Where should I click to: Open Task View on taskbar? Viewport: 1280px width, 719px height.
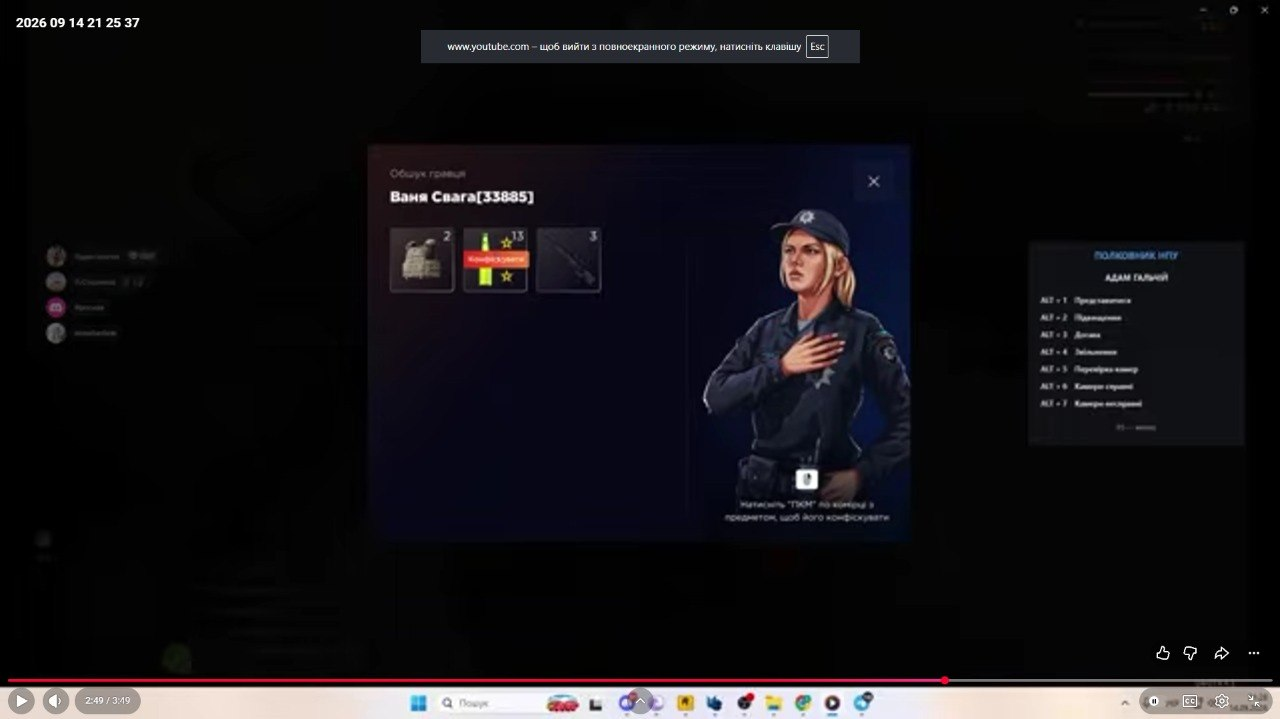pyautogui.click(x=596, y=703)
